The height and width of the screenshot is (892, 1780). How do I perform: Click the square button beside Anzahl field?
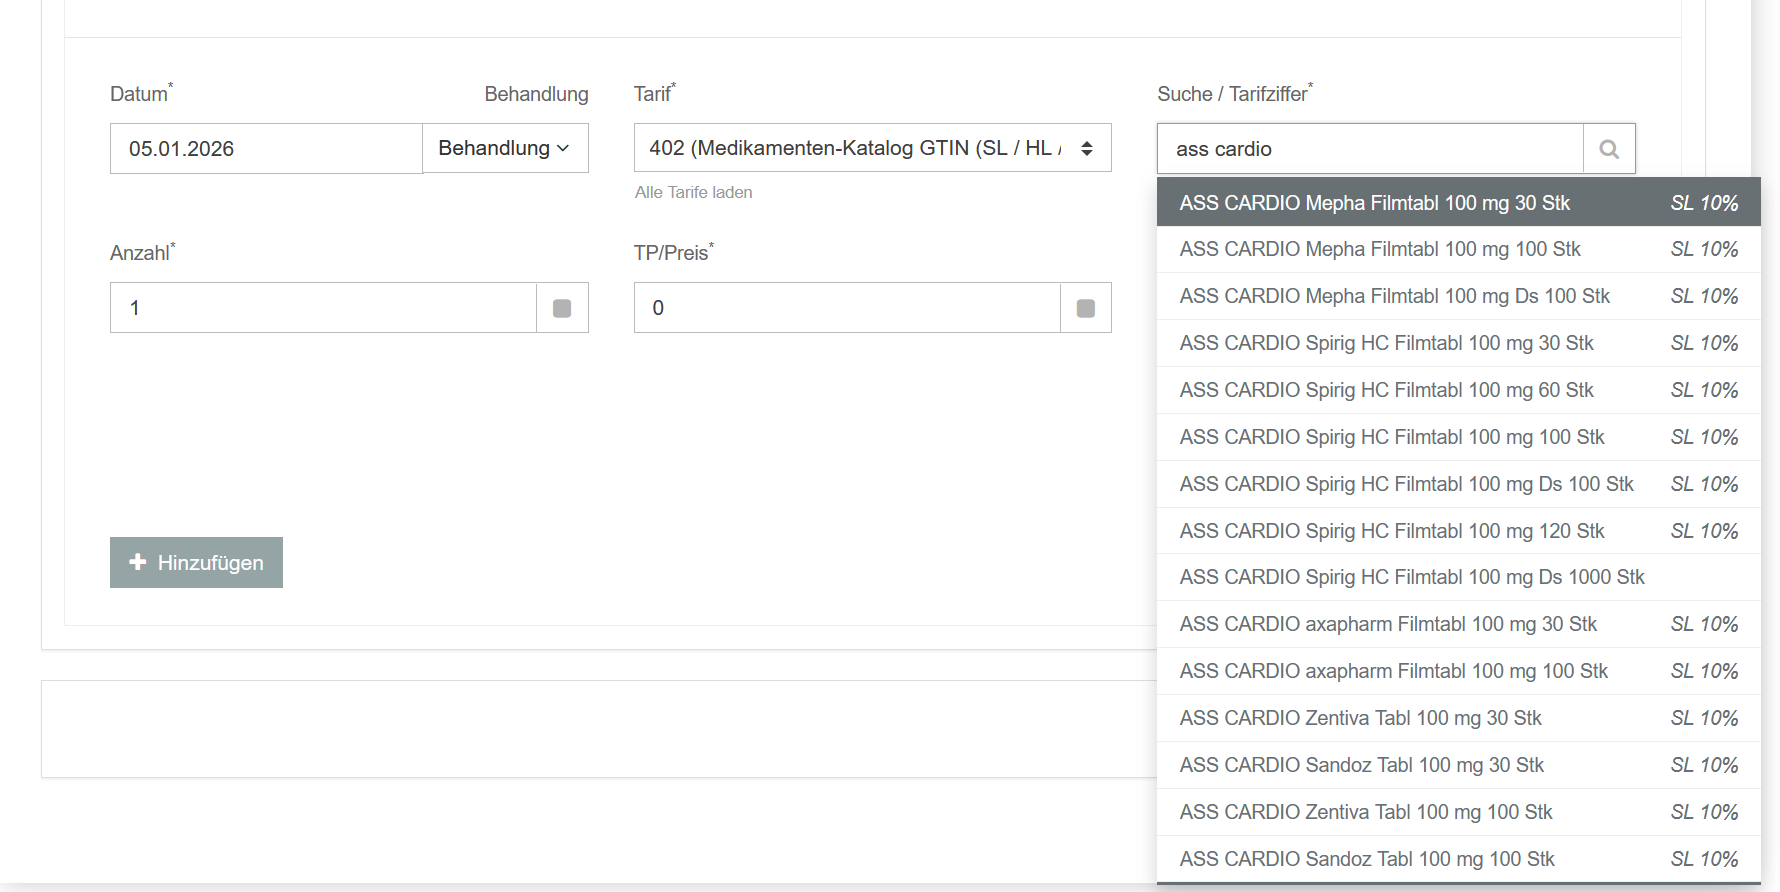tap(562, 308)
